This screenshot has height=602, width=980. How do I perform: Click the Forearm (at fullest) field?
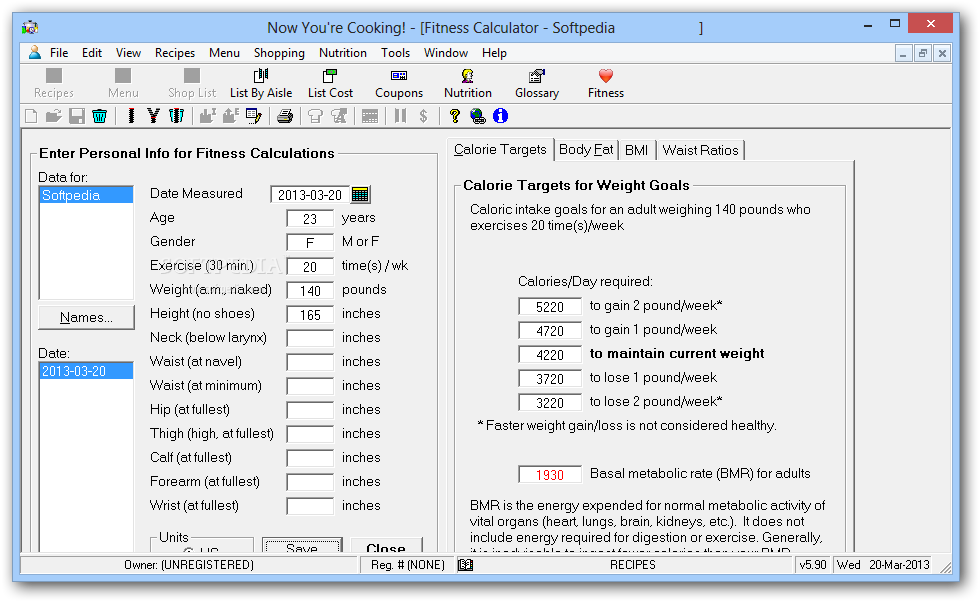310,483
